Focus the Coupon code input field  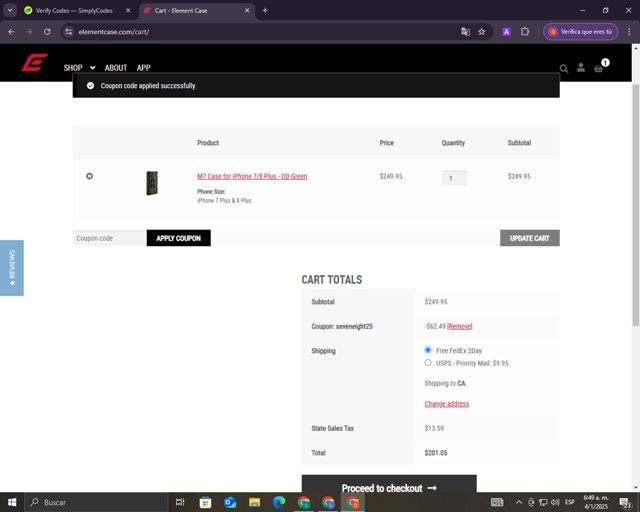point(109,238)
